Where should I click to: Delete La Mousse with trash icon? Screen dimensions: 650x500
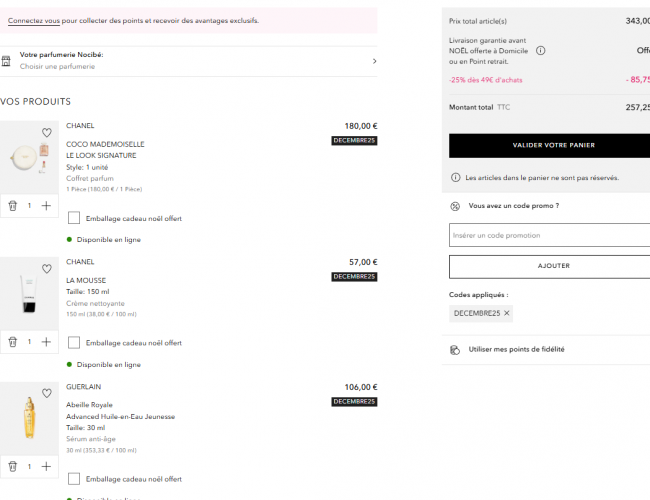point(13,341)
